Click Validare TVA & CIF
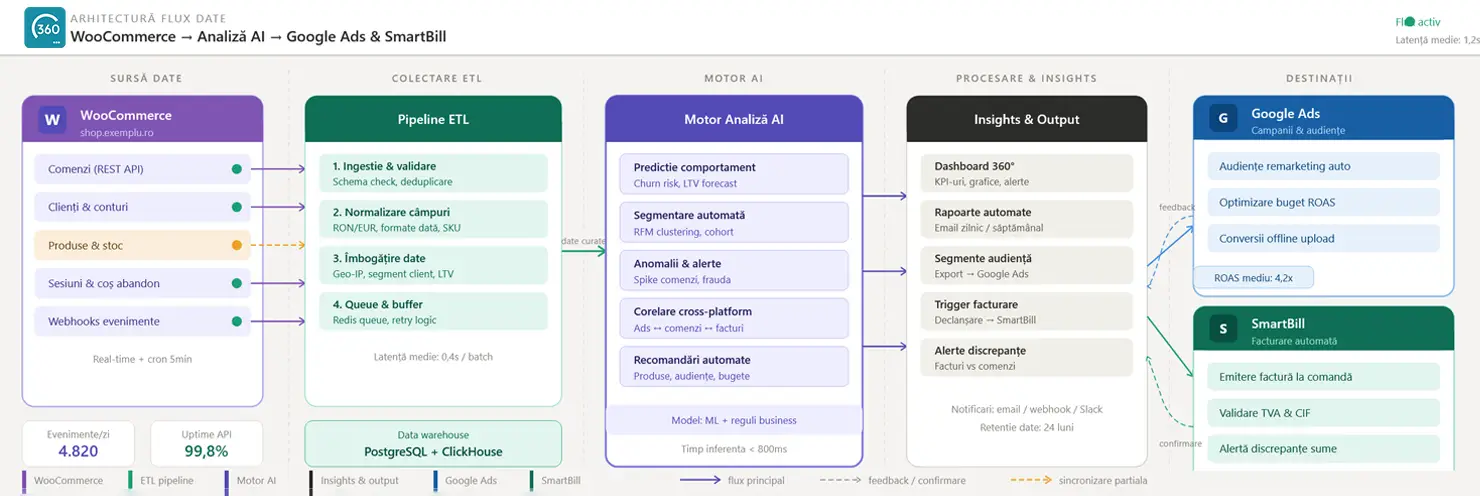Viewport: 1480px width, 496px height. click(x=1323, y=413)
